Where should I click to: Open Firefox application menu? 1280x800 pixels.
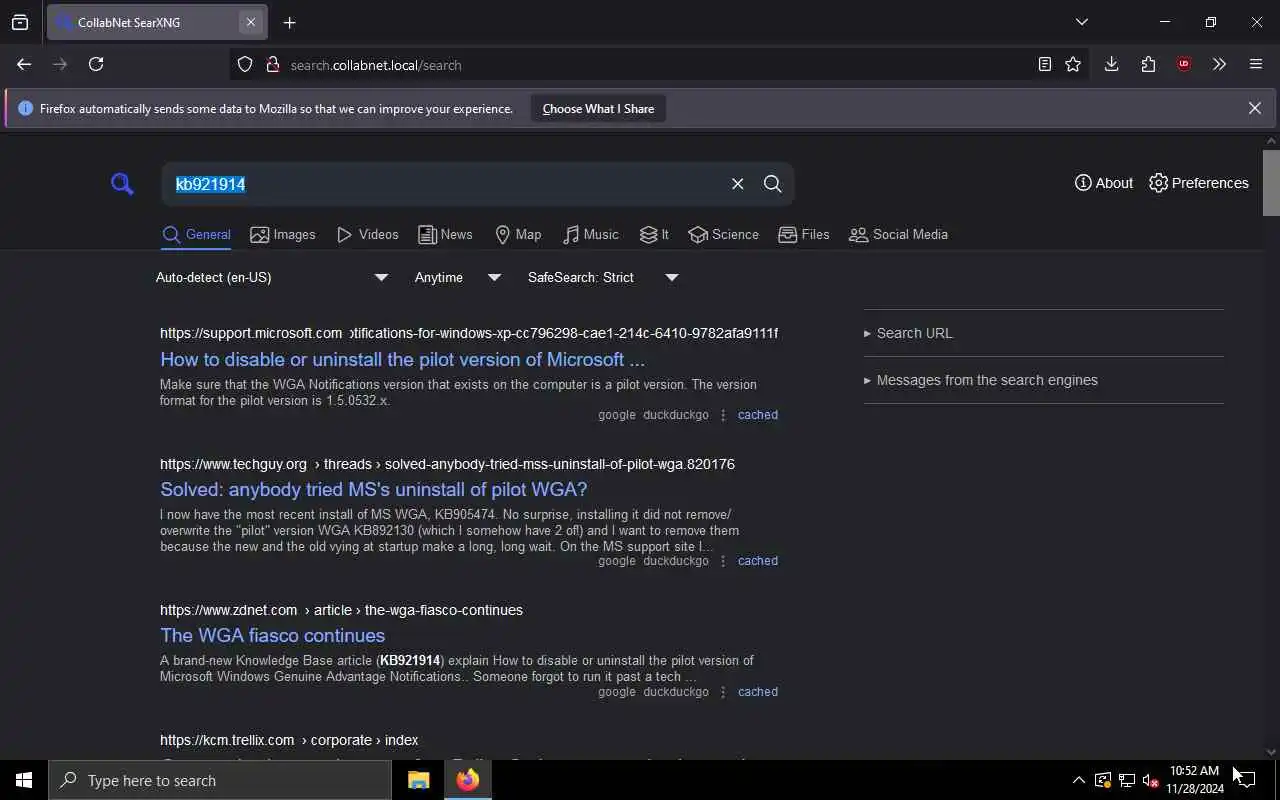coord(1256,64)
